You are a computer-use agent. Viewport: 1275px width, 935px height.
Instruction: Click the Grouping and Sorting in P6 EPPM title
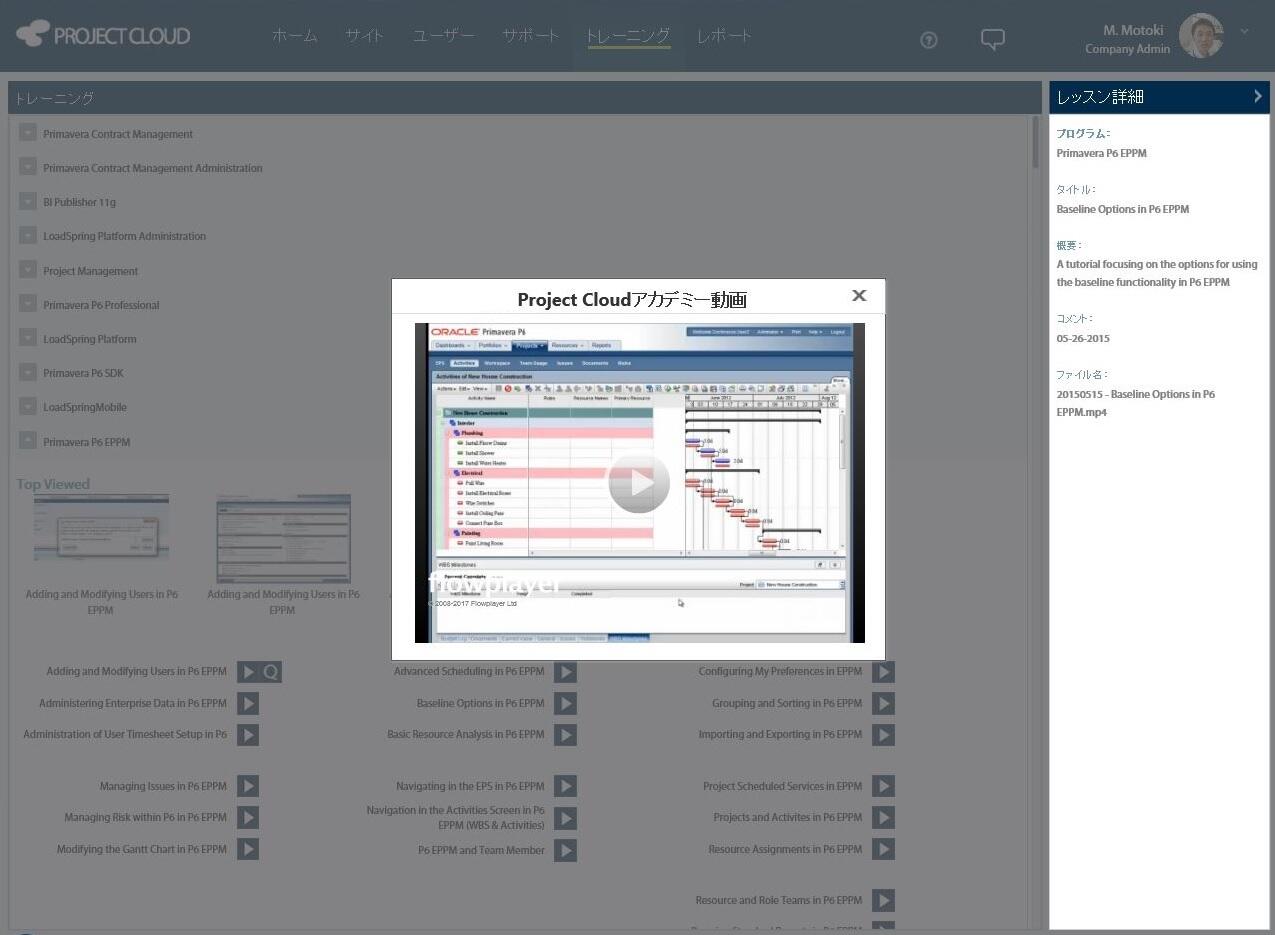[x=787, y=704]
